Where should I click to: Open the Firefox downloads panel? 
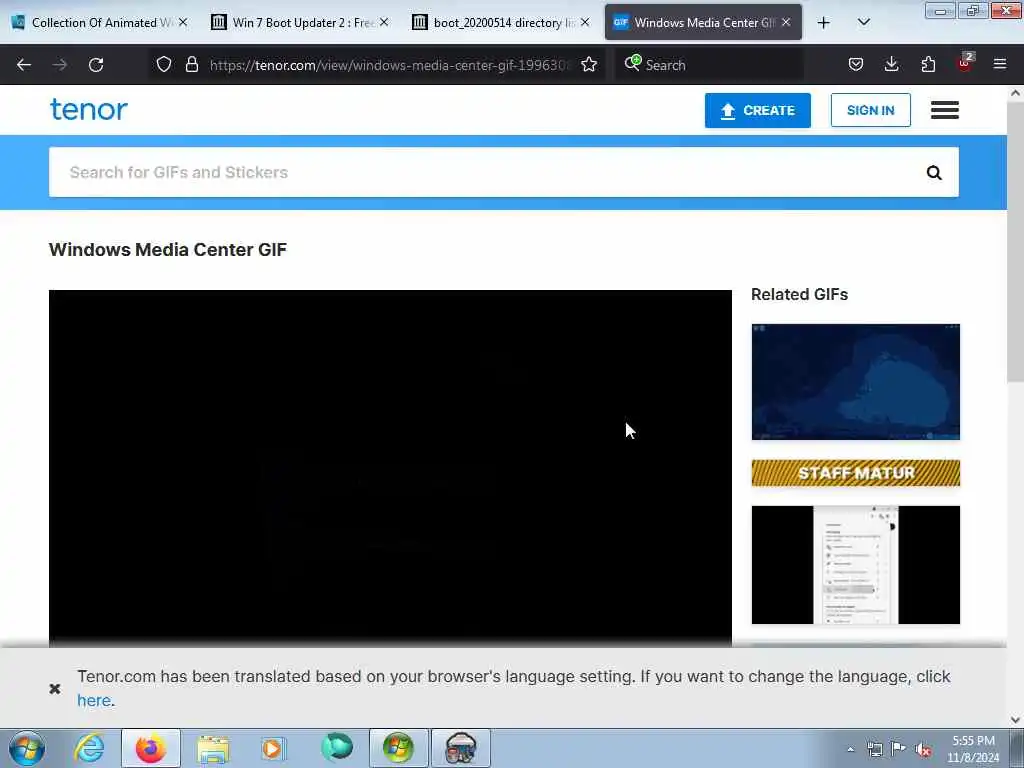(891, 64)
